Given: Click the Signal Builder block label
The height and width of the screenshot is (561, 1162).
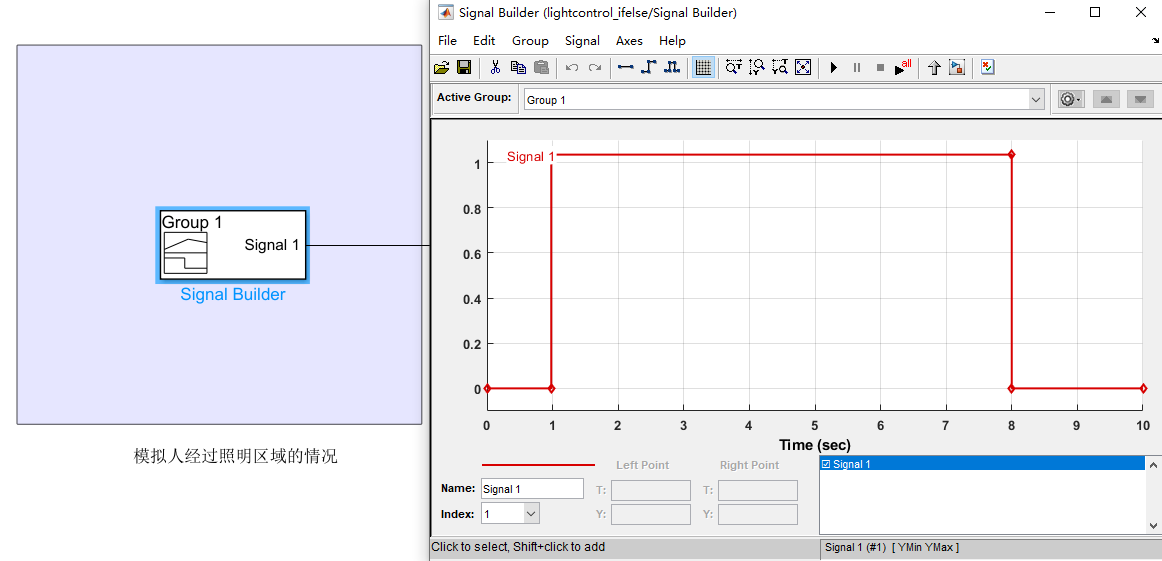Looking at the screenshot, I should pyautogui.click(x=233, y=295).
